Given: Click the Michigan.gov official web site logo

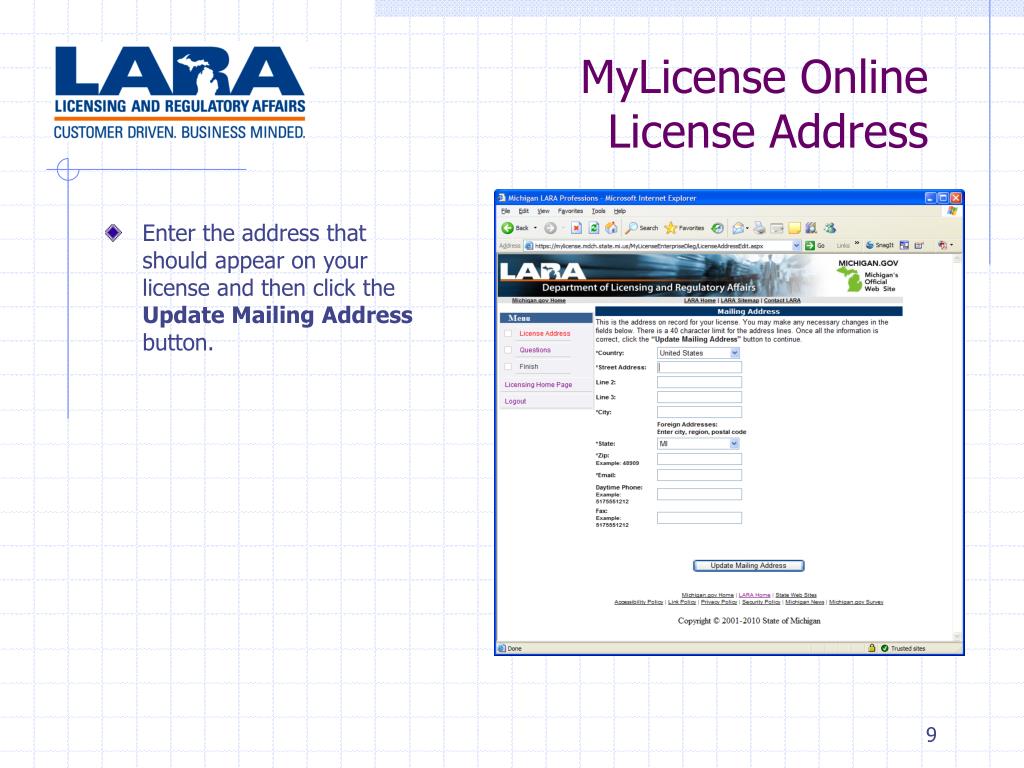Looking at the screenshot, I should 867,276.
